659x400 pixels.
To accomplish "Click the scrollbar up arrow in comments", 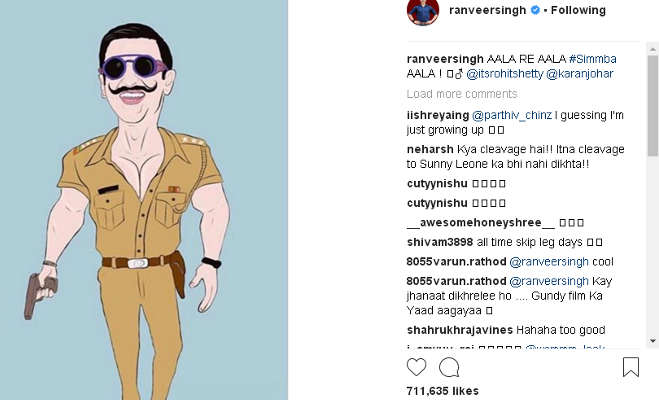I will pos(653,51).
